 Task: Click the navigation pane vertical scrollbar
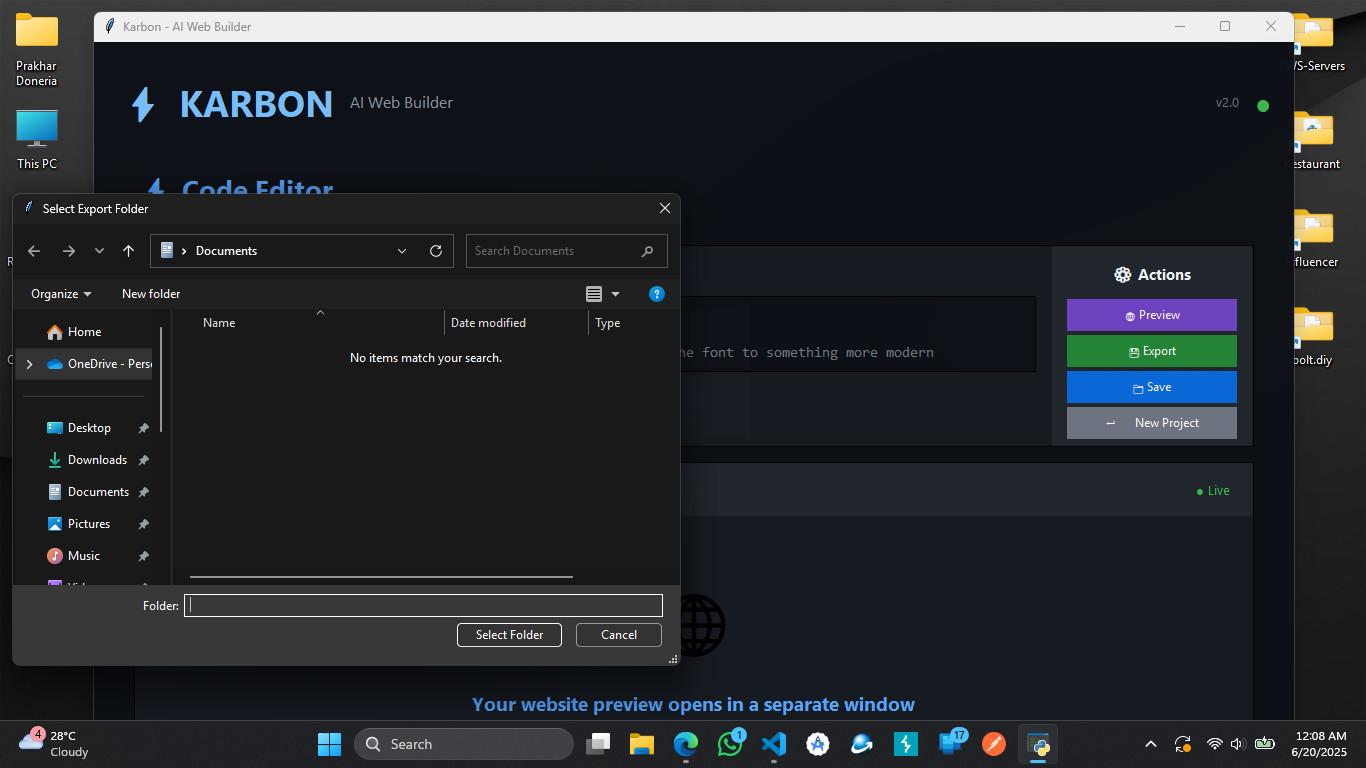(161, 380)
